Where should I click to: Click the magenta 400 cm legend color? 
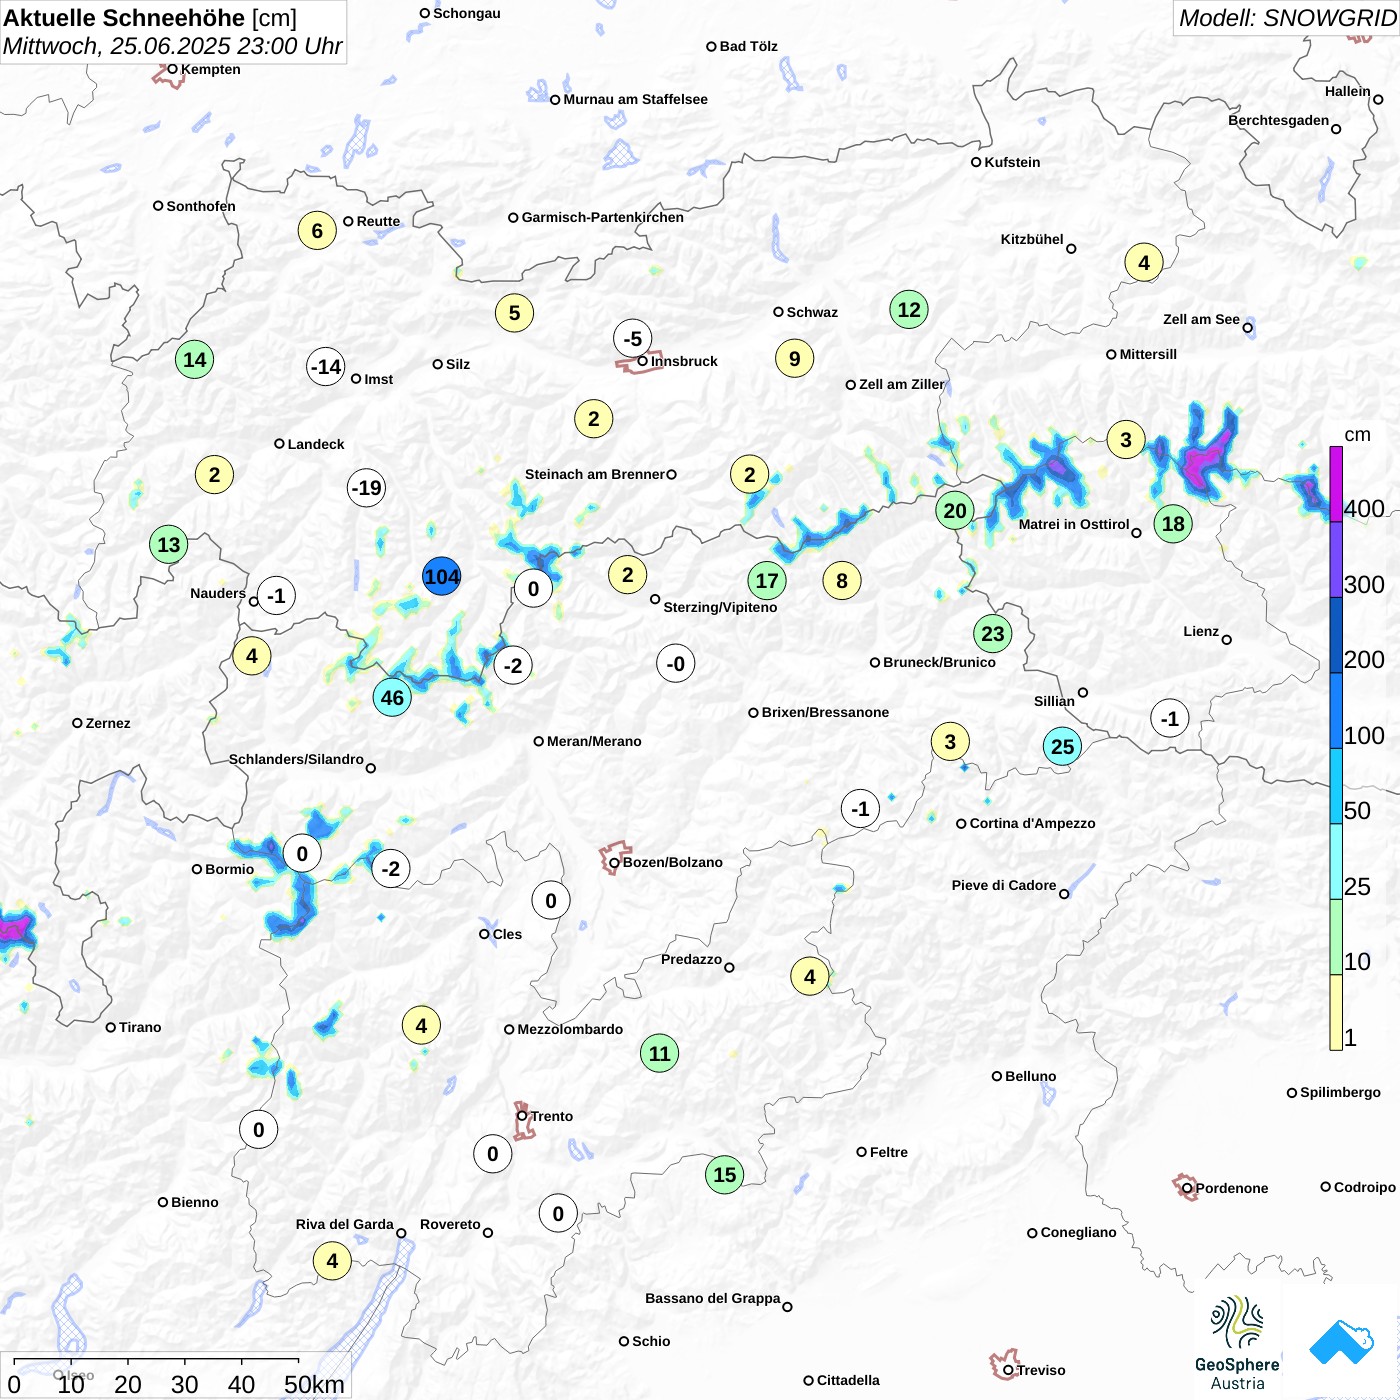tap(1336, 484)
